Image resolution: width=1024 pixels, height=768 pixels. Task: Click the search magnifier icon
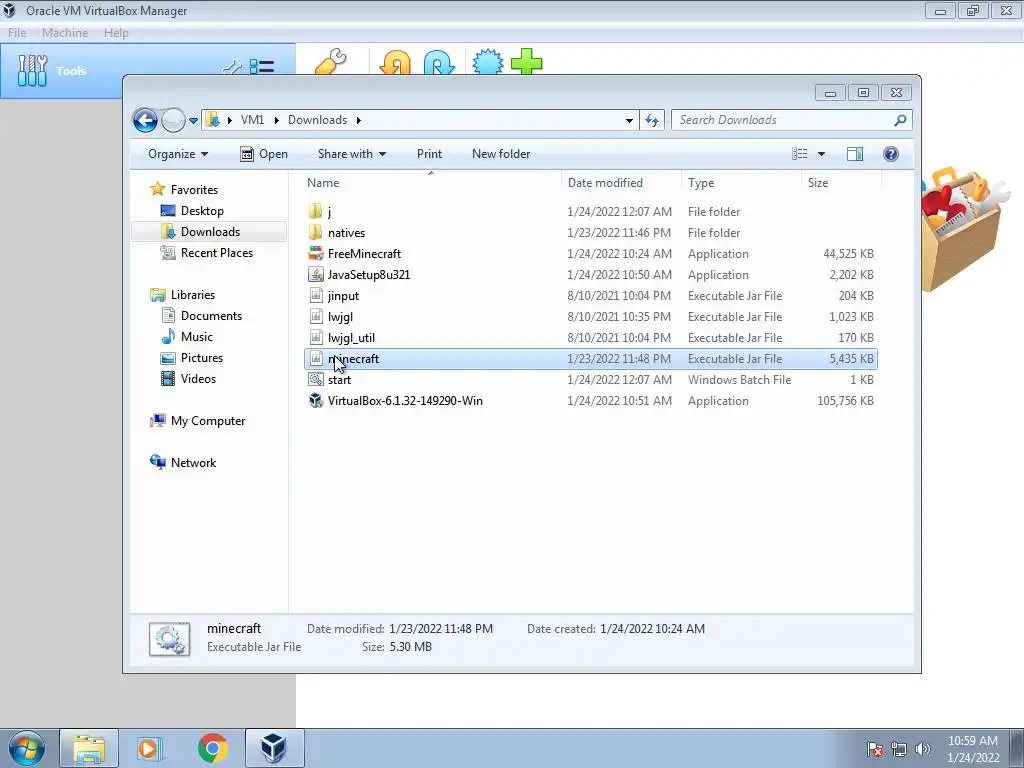(x=900, y=120)
